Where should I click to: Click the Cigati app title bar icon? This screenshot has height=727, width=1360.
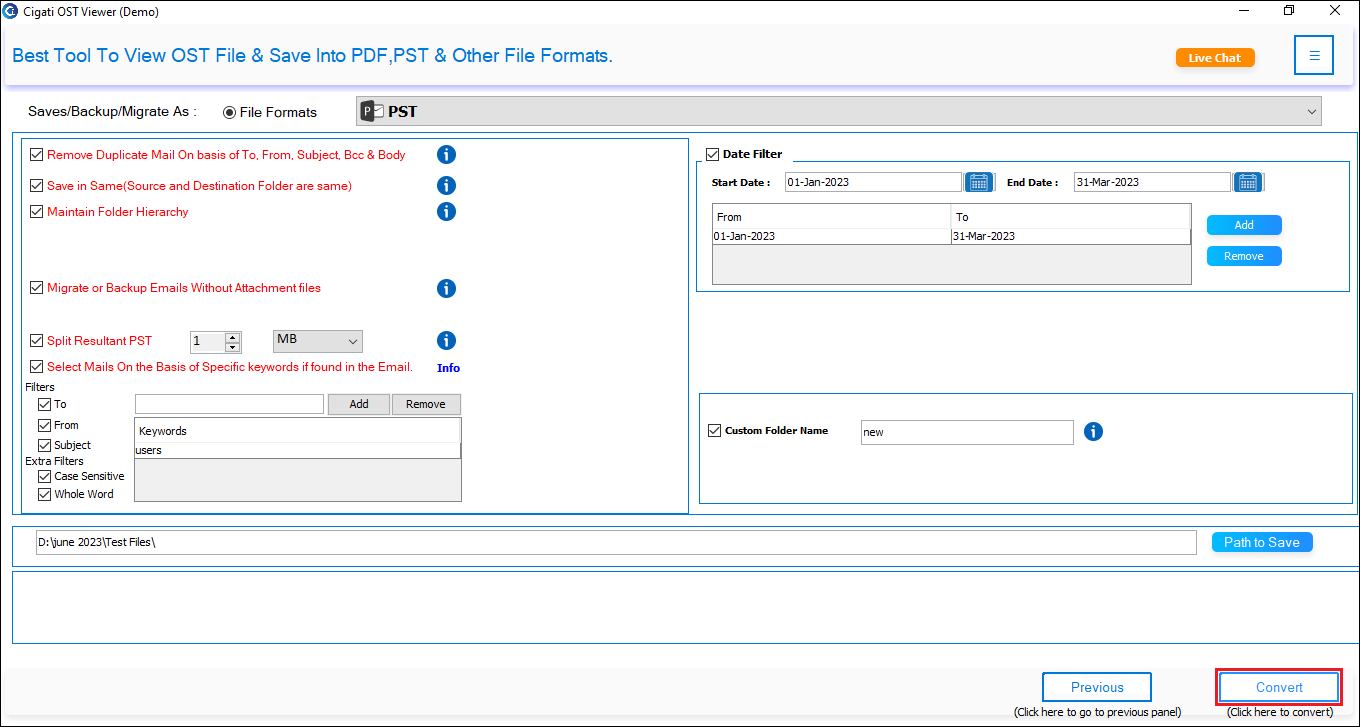10,12
